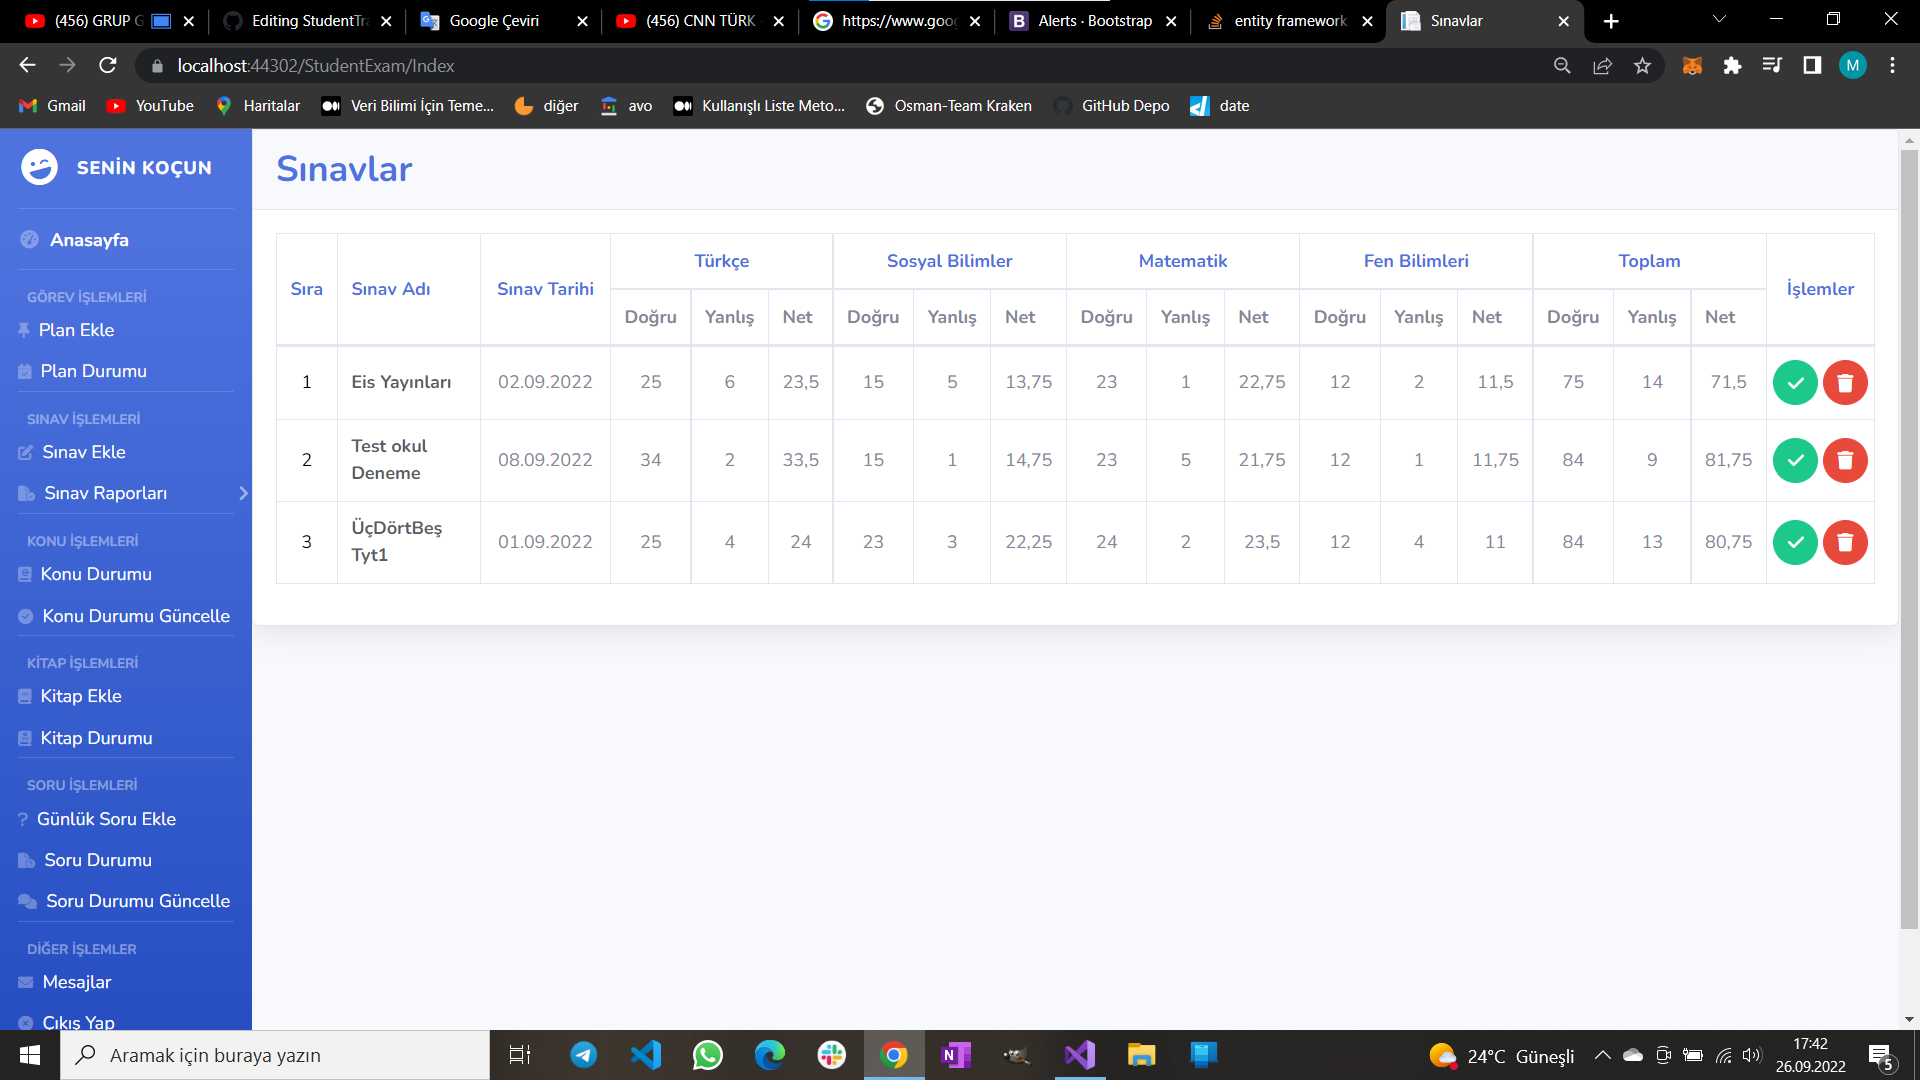Viewport: 1920px width, 1080px height.
Task: Open the Chrome profile avatar M
Action: point(1852,65)
